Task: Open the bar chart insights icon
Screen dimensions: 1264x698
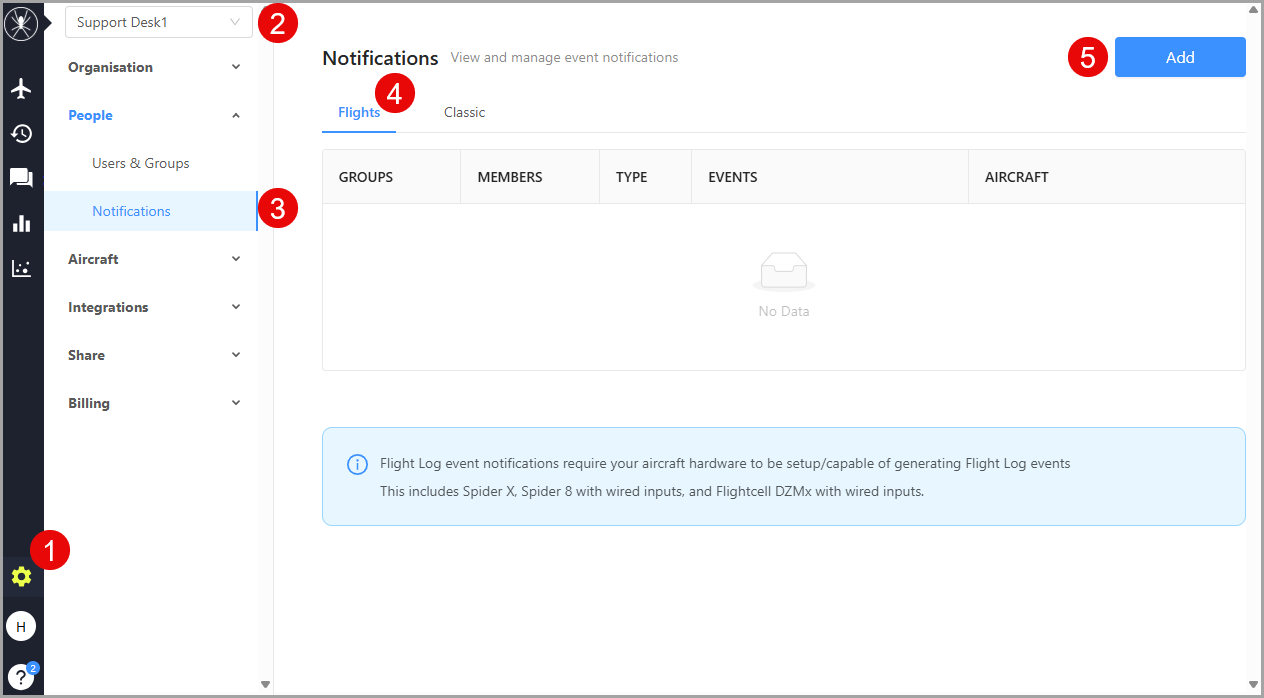Action: [x=21, y=223]
